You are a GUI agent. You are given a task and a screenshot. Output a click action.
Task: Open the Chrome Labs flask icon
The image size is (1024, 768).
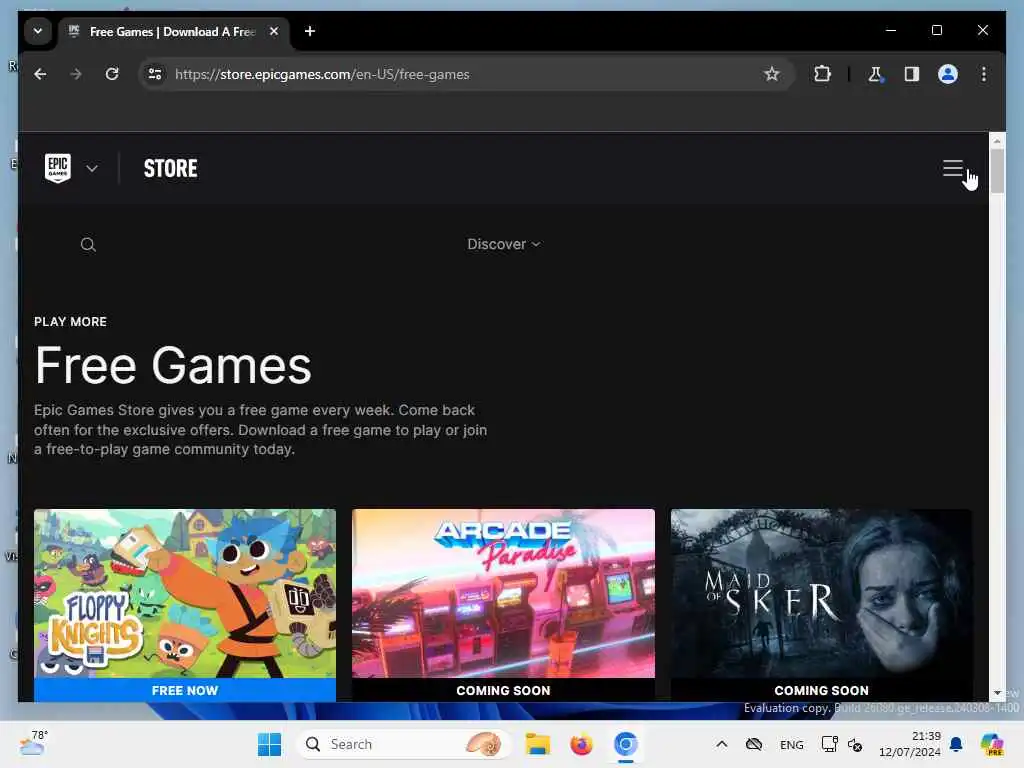875,74
